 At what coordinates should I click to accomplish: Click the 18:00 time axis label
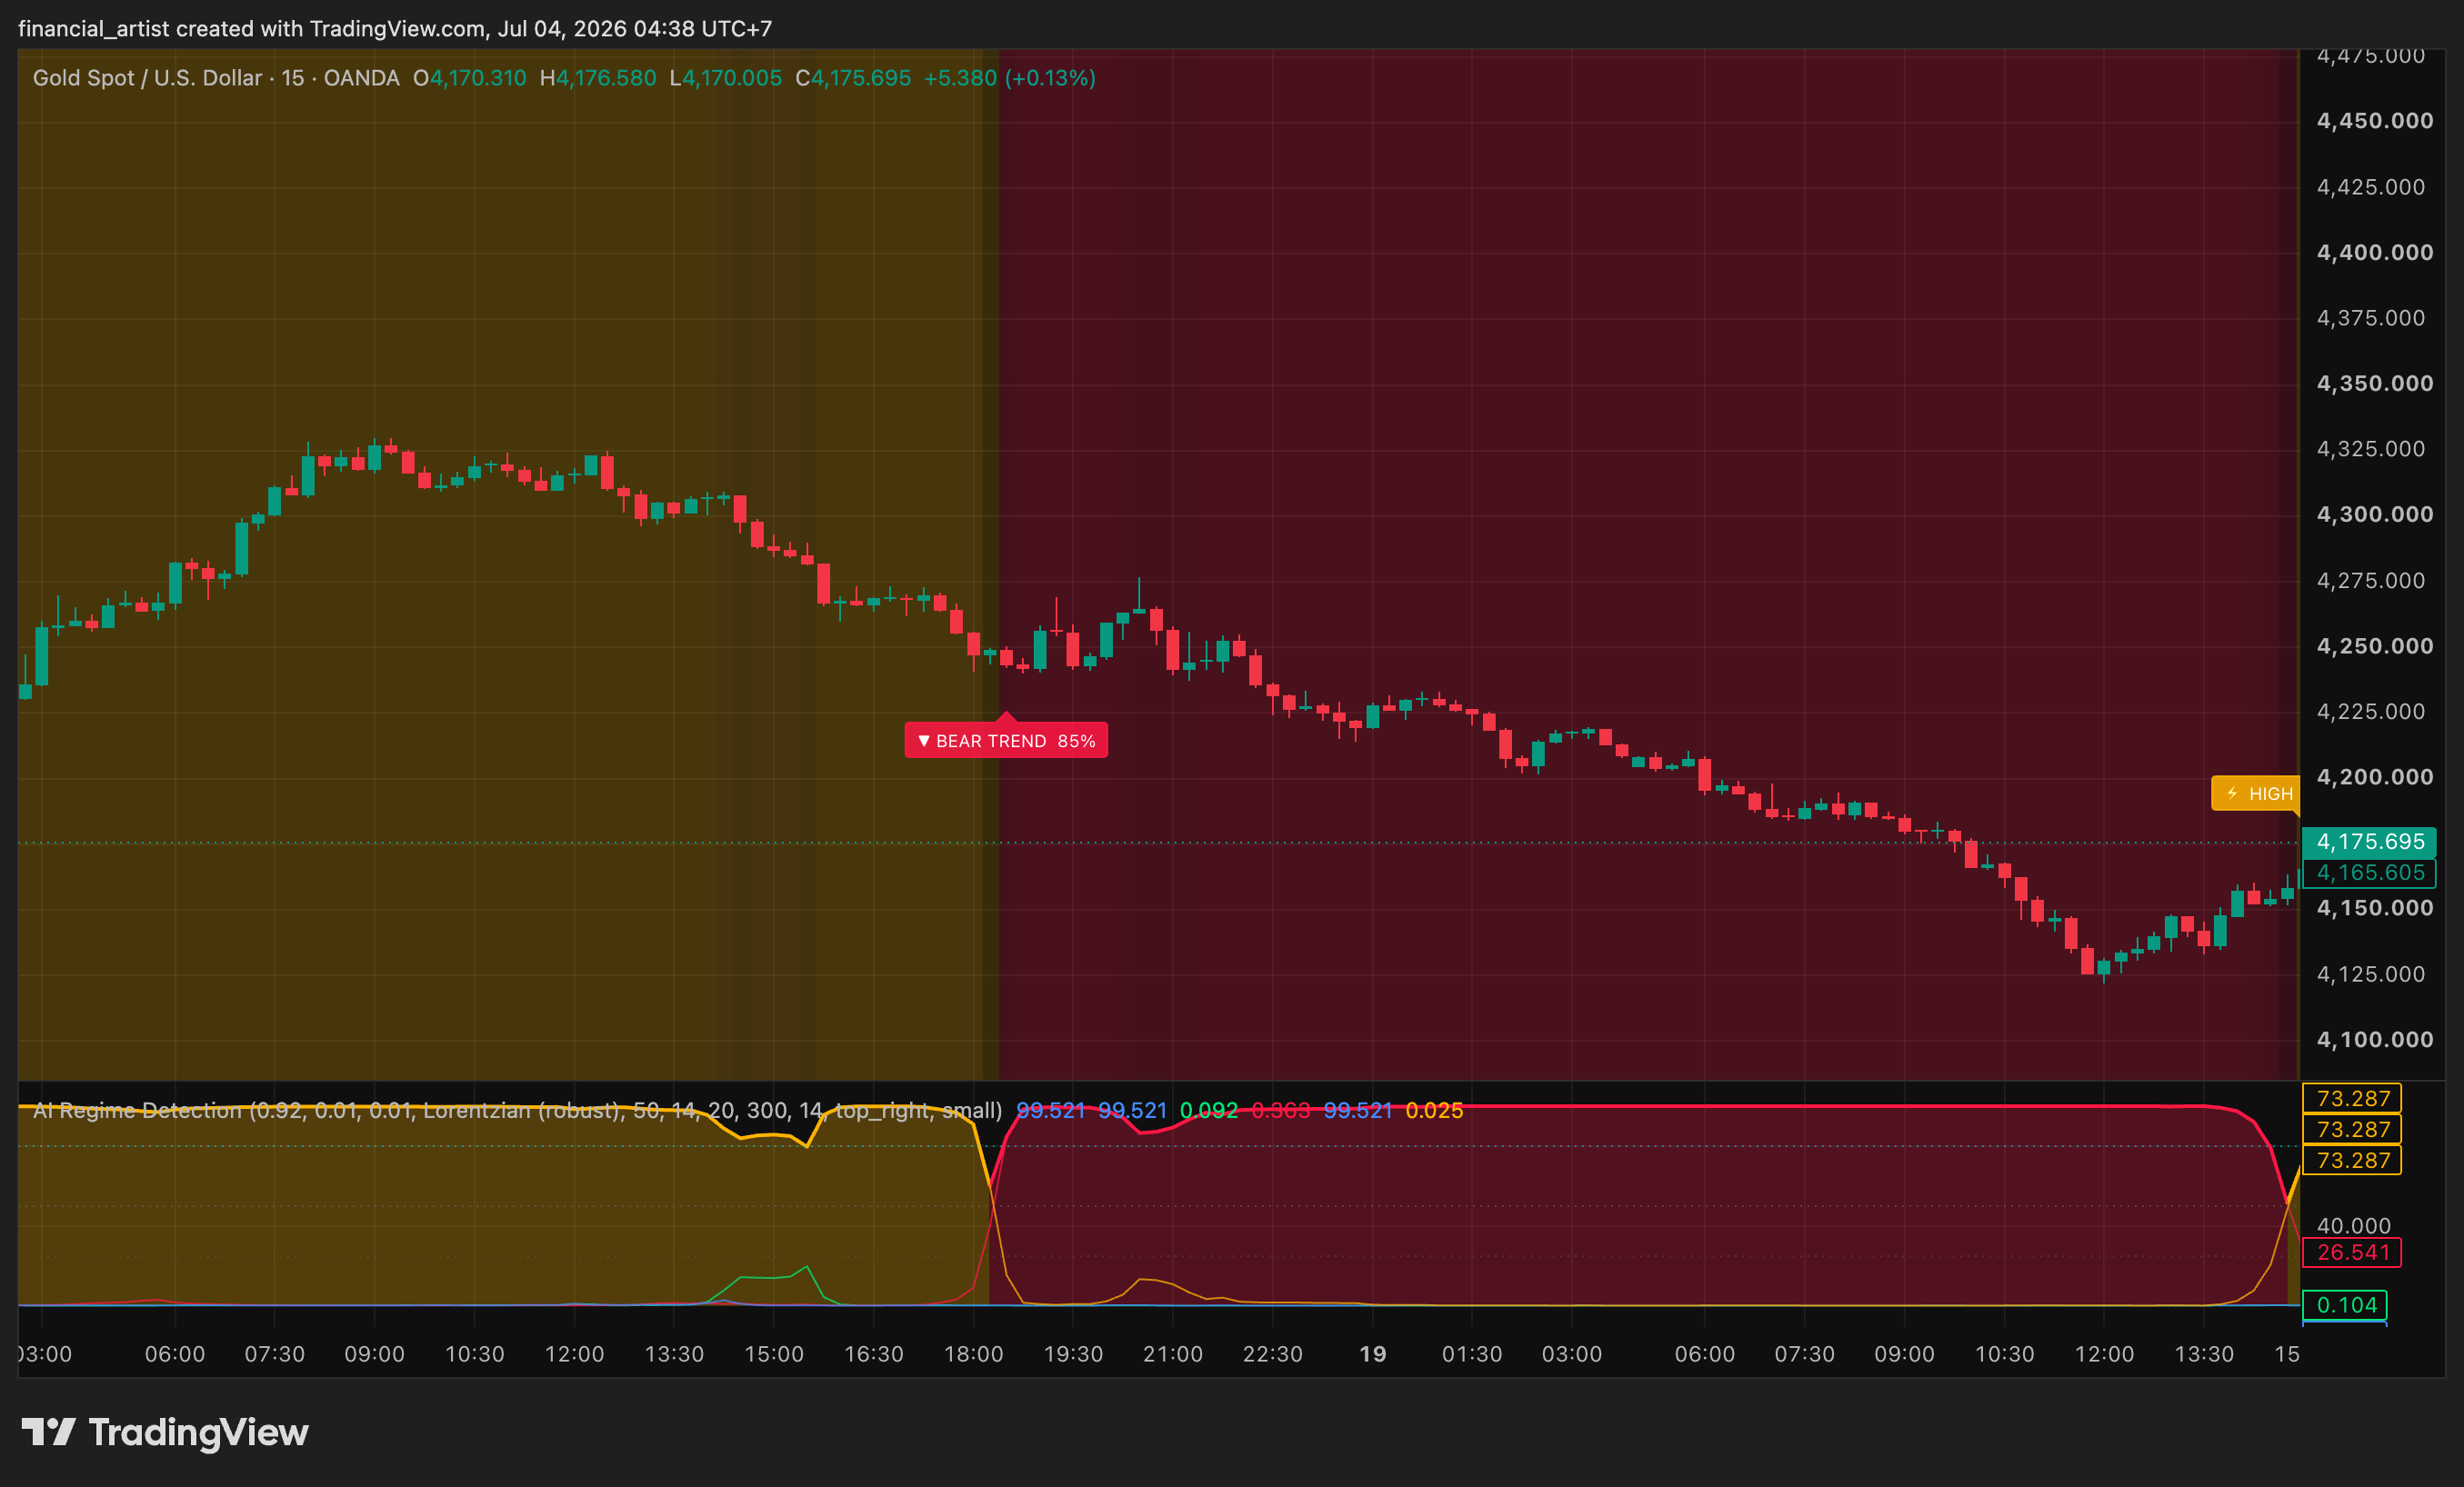[x=974, y=1354]
